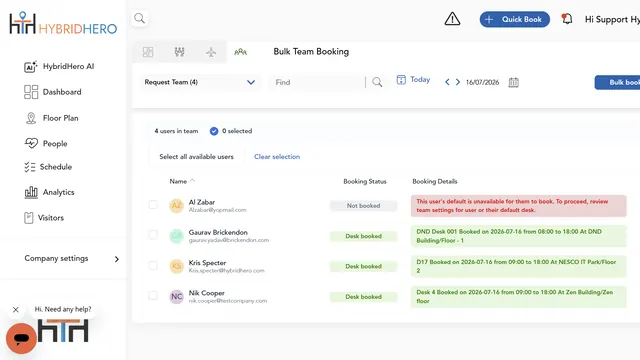Click the Visitors badge icon
The width and height of the screenshot is (640, 360).
coord(29,218)
